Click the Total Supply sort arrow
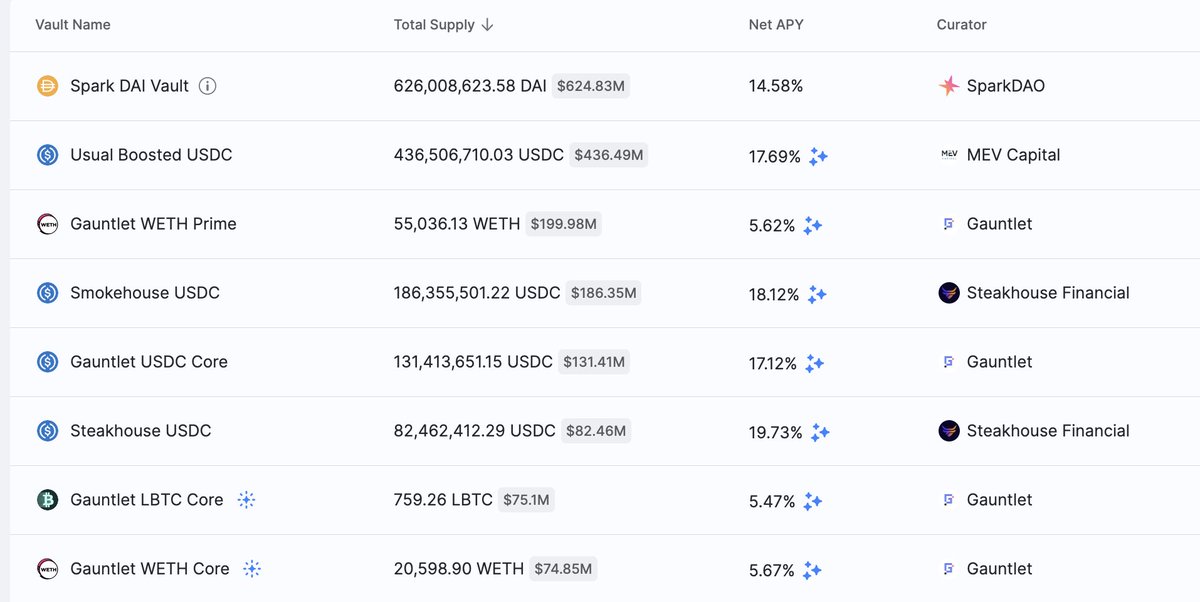This screenshot has height=602, width=1200. coord(487,25)
